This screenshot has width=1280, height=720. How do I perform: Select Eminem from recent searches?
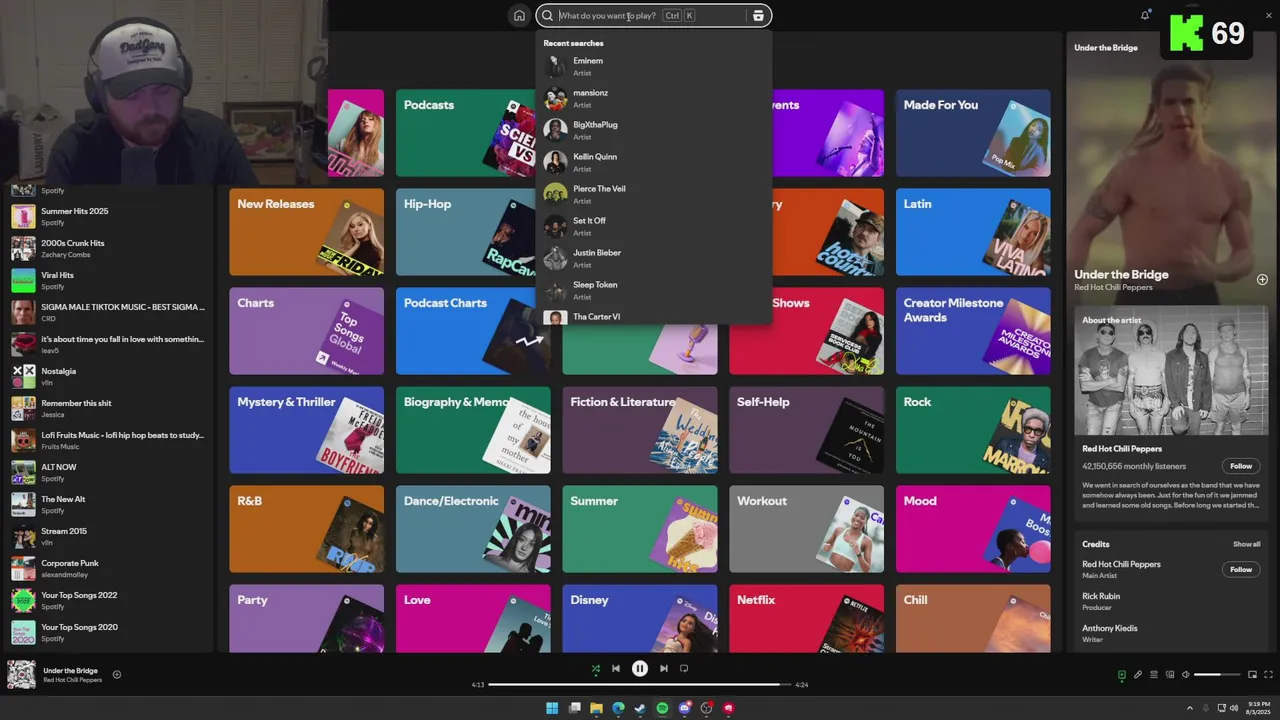tap(654, 66)
